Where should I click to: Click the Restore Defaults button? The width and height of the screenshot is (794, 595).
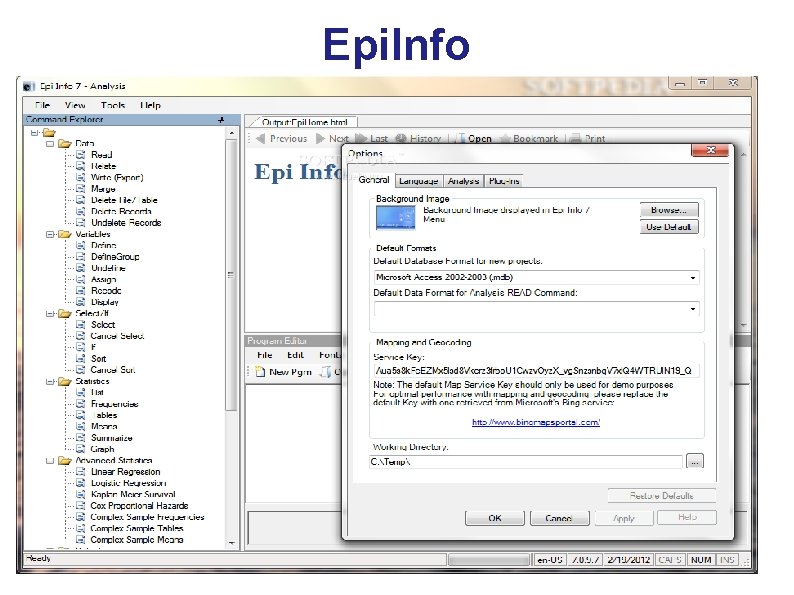[x=661, y=495]
